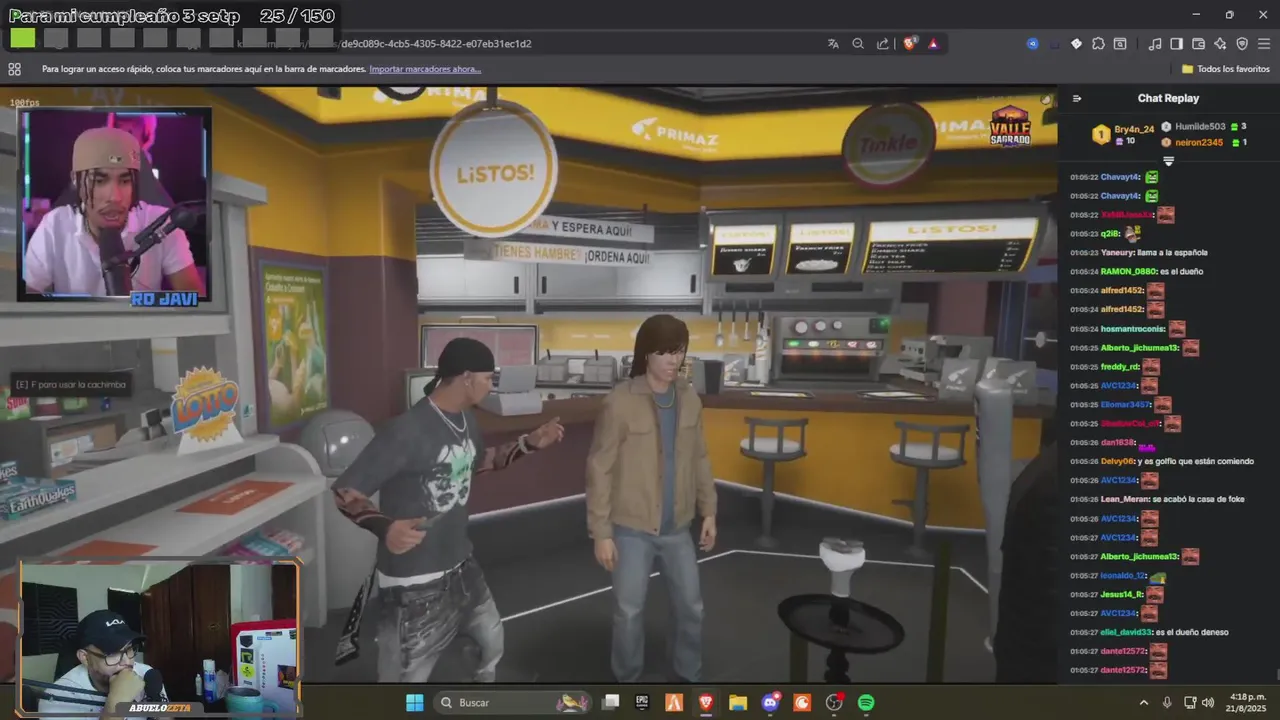Open the Windows Start button

(x=414, y=703)
